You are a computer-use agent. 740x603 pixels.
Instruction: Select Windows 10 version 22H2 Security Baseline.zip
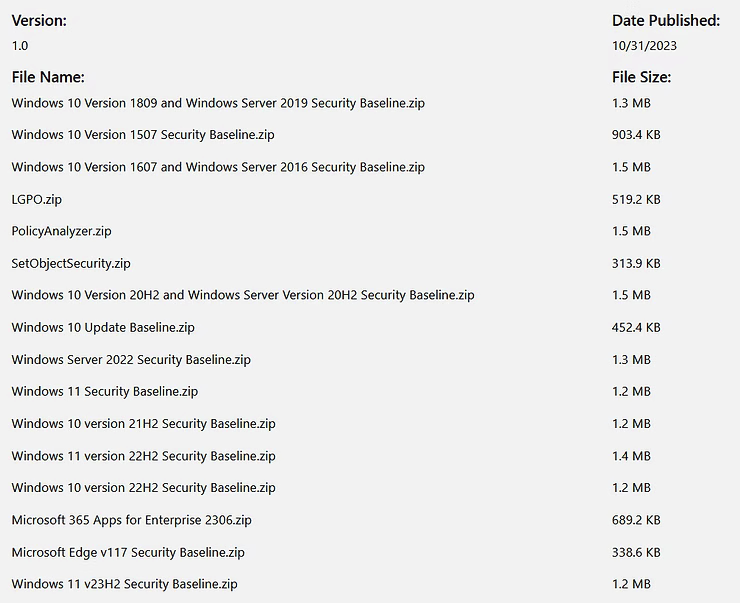tap(143, 488)
